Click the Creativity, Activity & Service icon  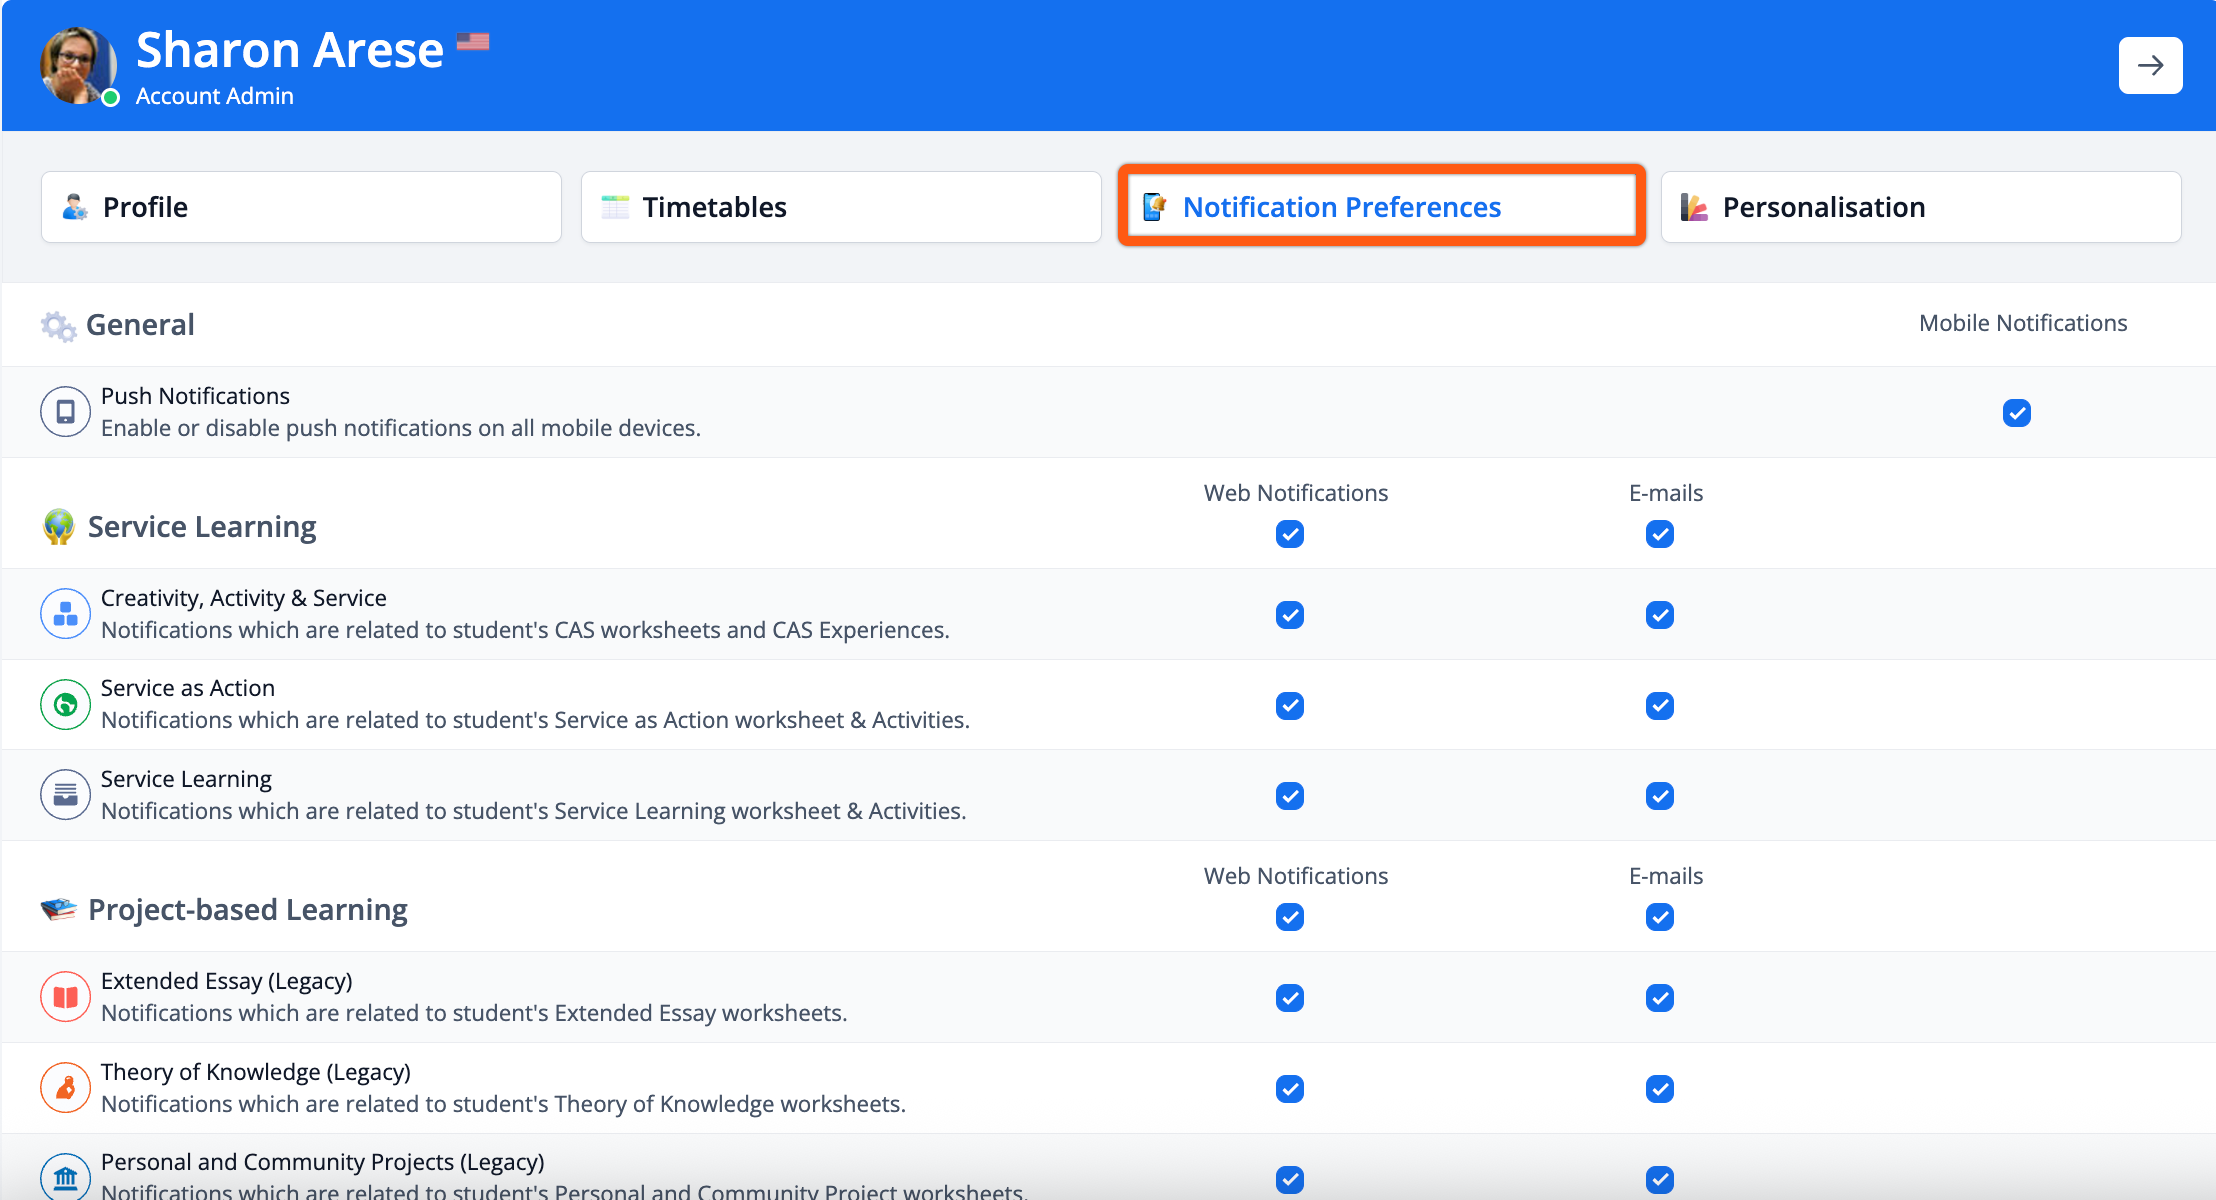(x=65, y=614)
